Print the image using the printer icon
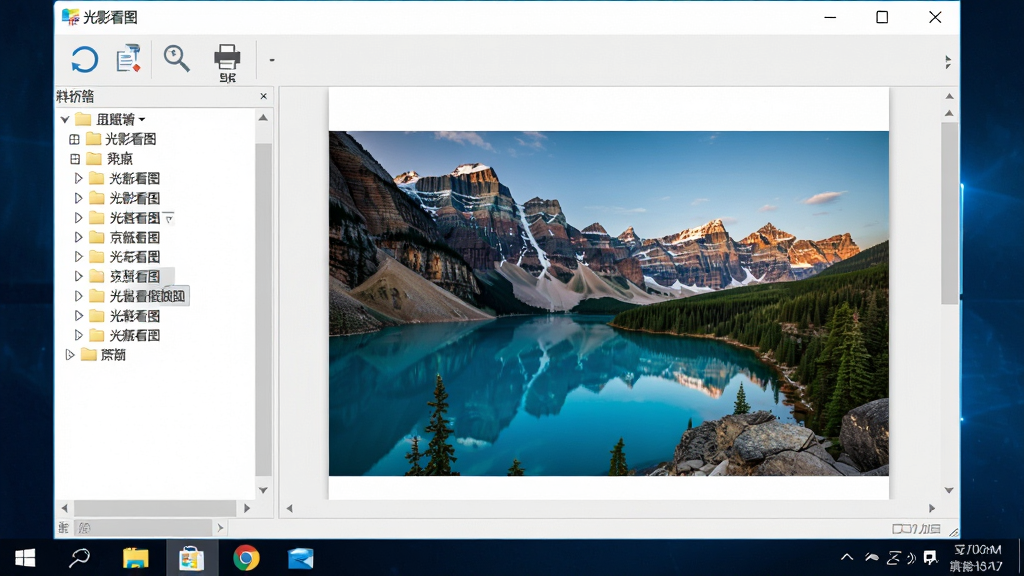Image resolution: width=1024 pixels, height=576 pixels. point(227,57)
